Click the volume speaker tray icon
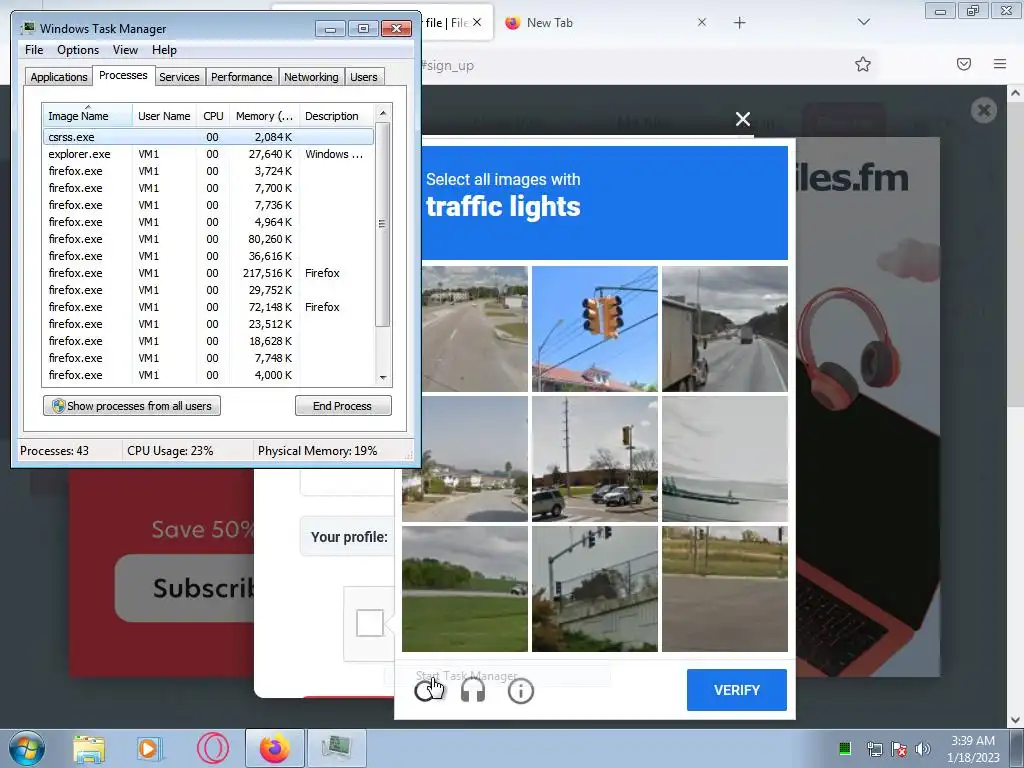 (x=923, y=749)
